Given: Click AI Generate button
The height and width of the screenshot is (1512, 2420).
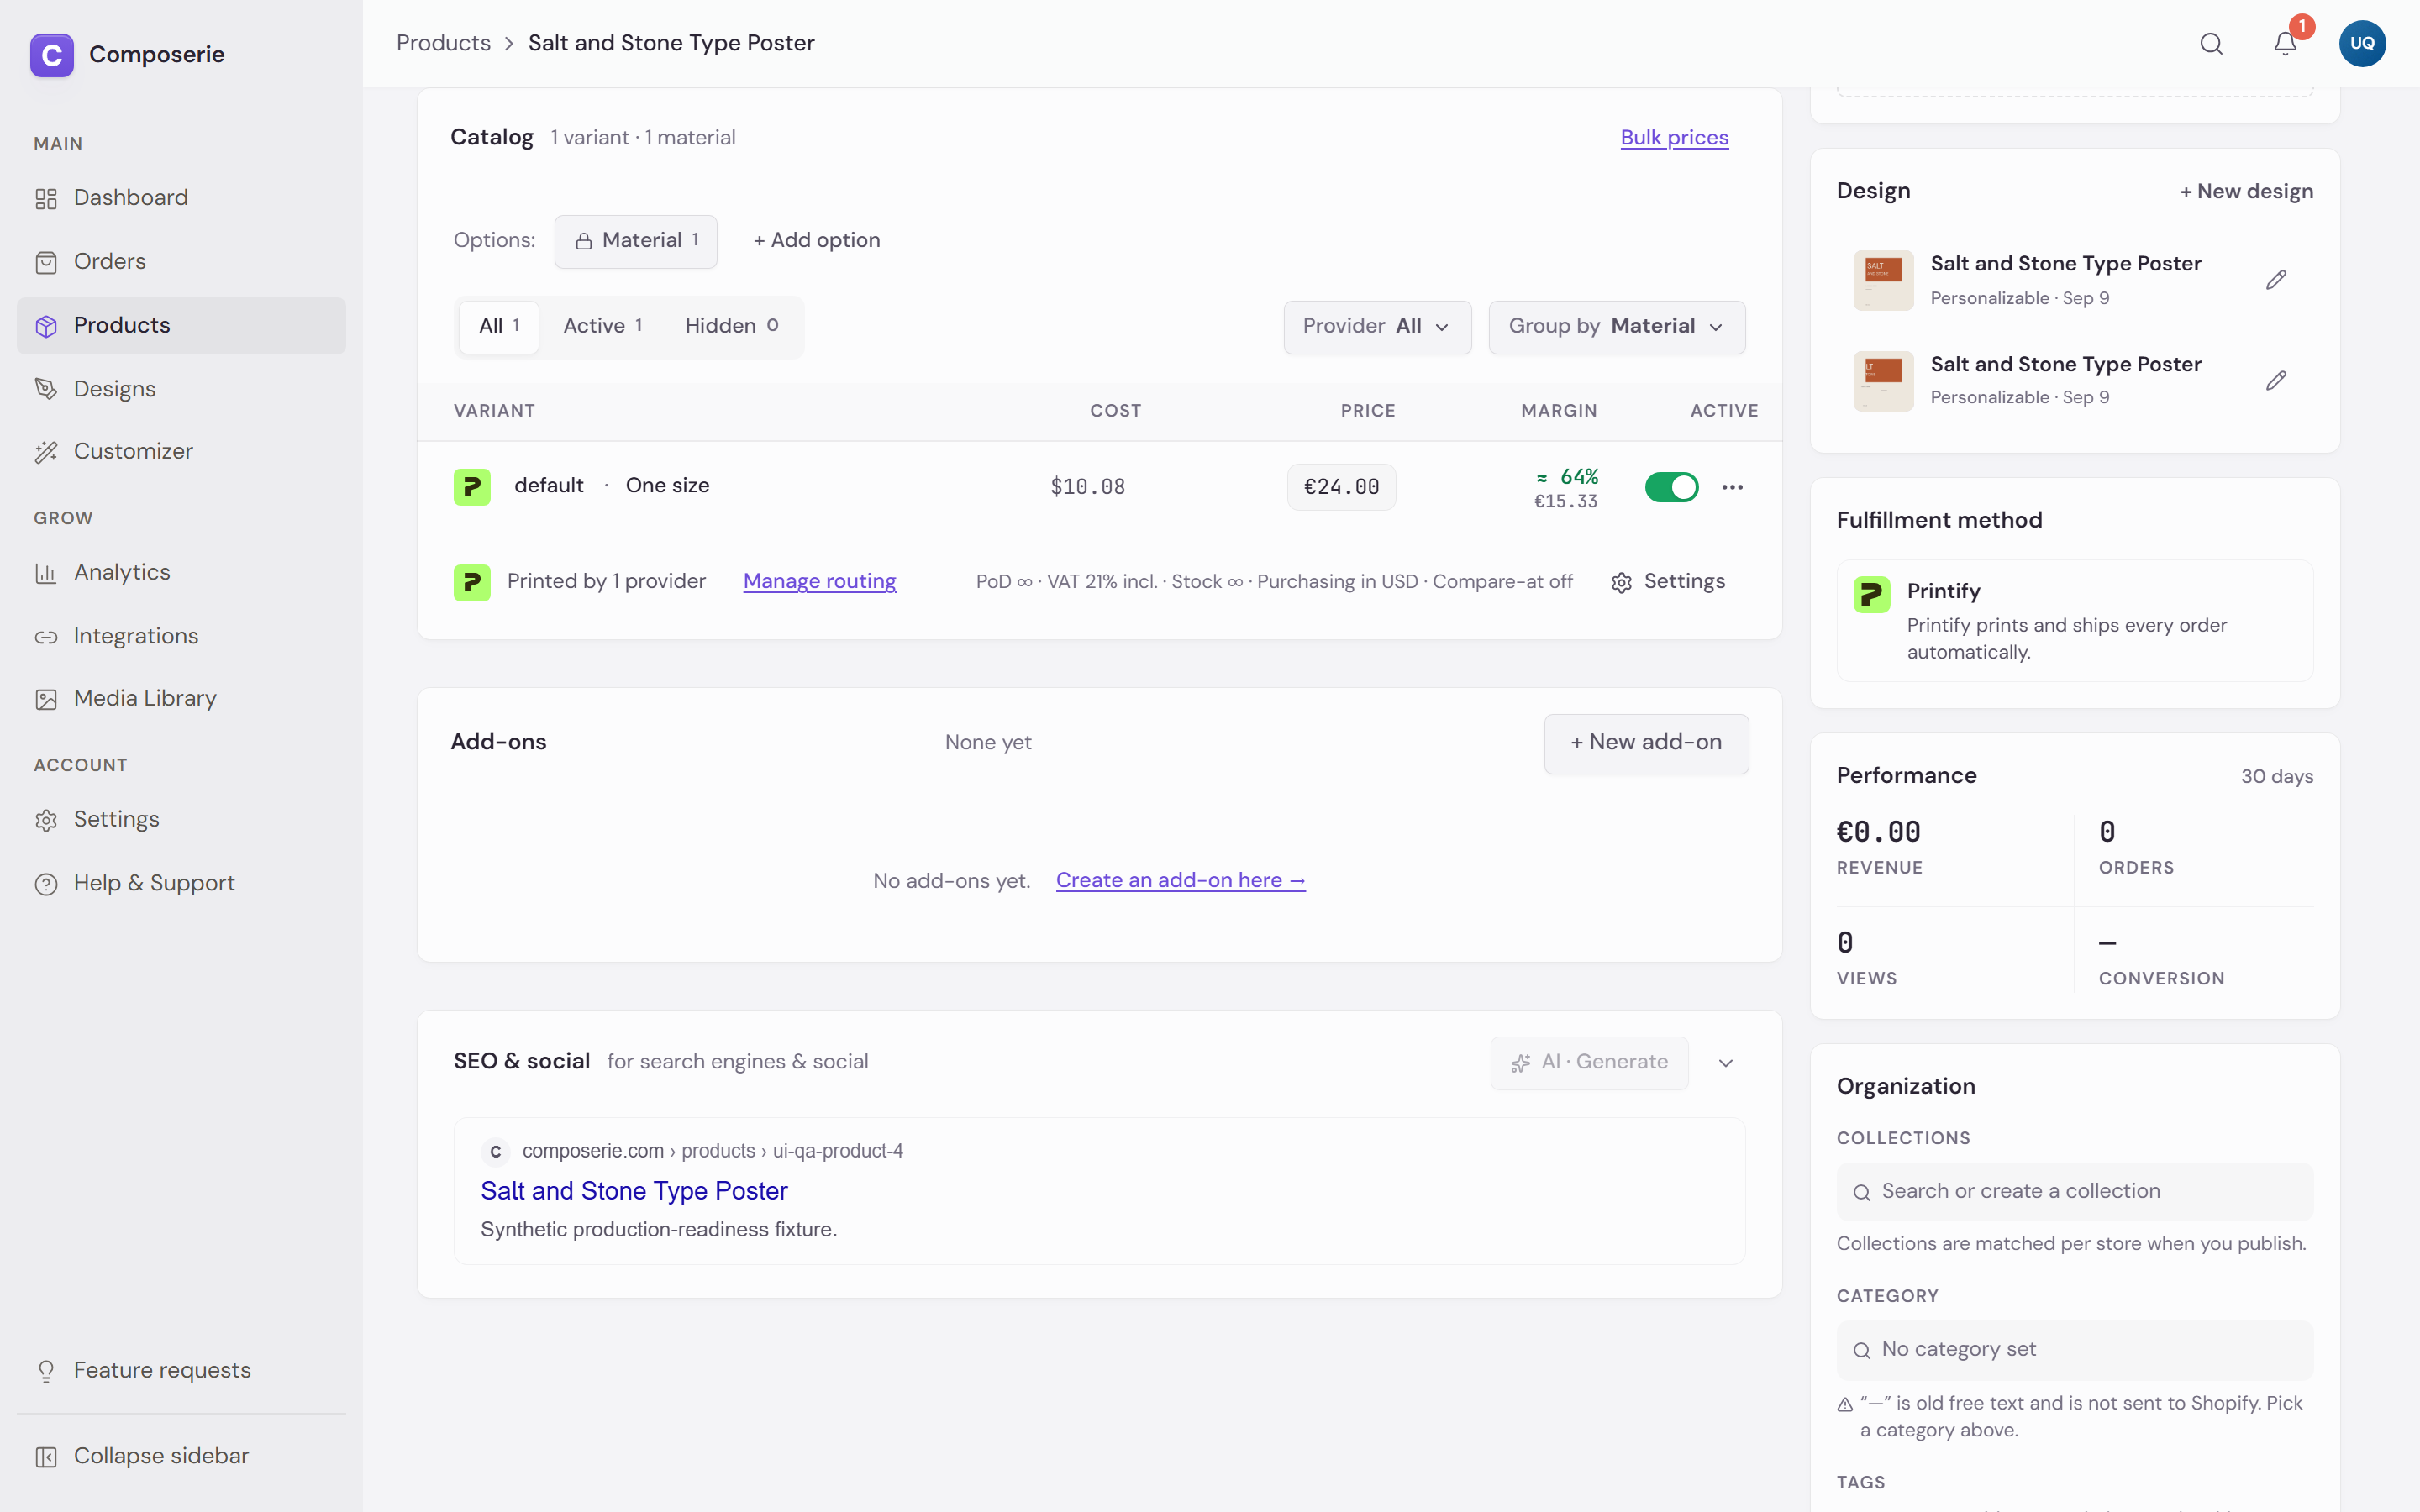Looking at the screenshot, I should [1589, 1063].
